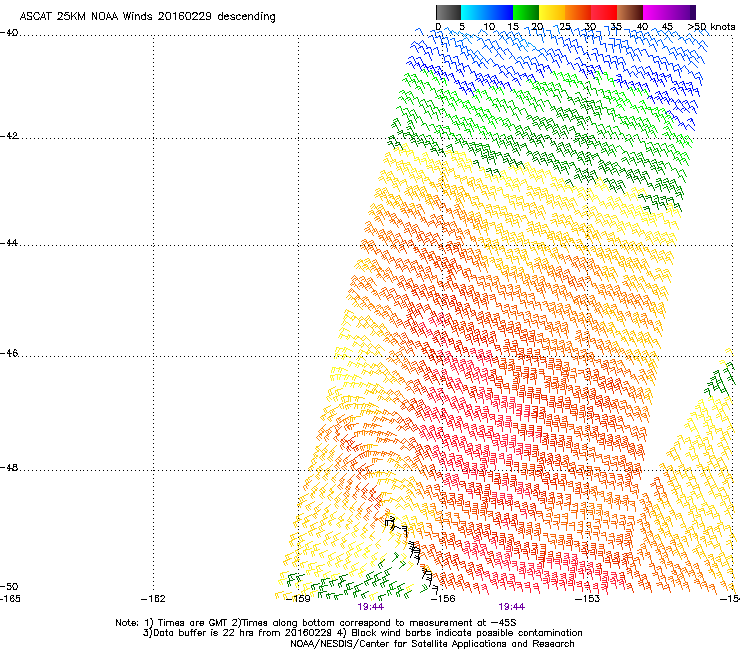Click the 19:44 time label between -159 and -156
The width and height of the screenshot is (740, 650).
[x=370, y=607]
